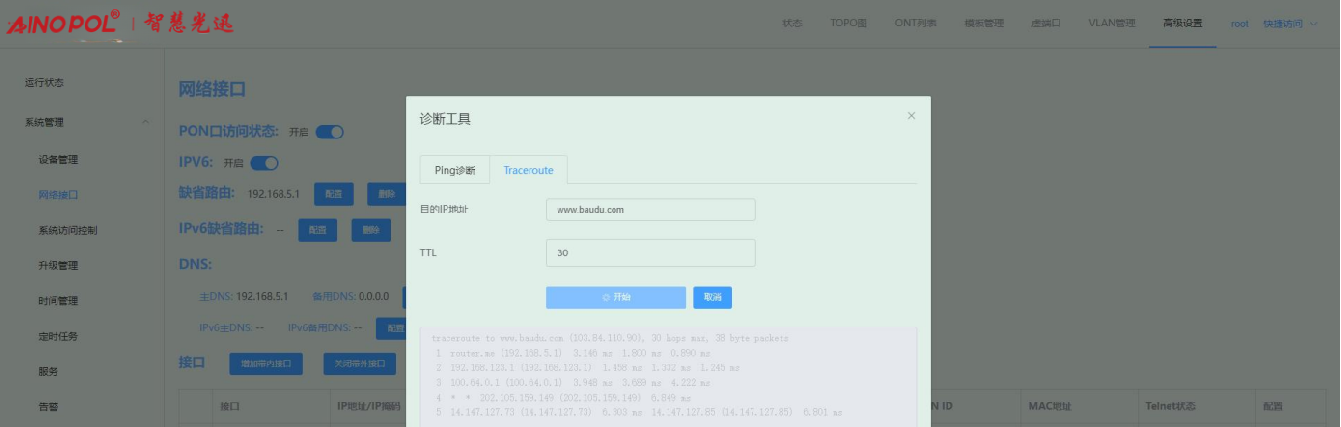Disable the IPV6 switch

pos(264,163)
